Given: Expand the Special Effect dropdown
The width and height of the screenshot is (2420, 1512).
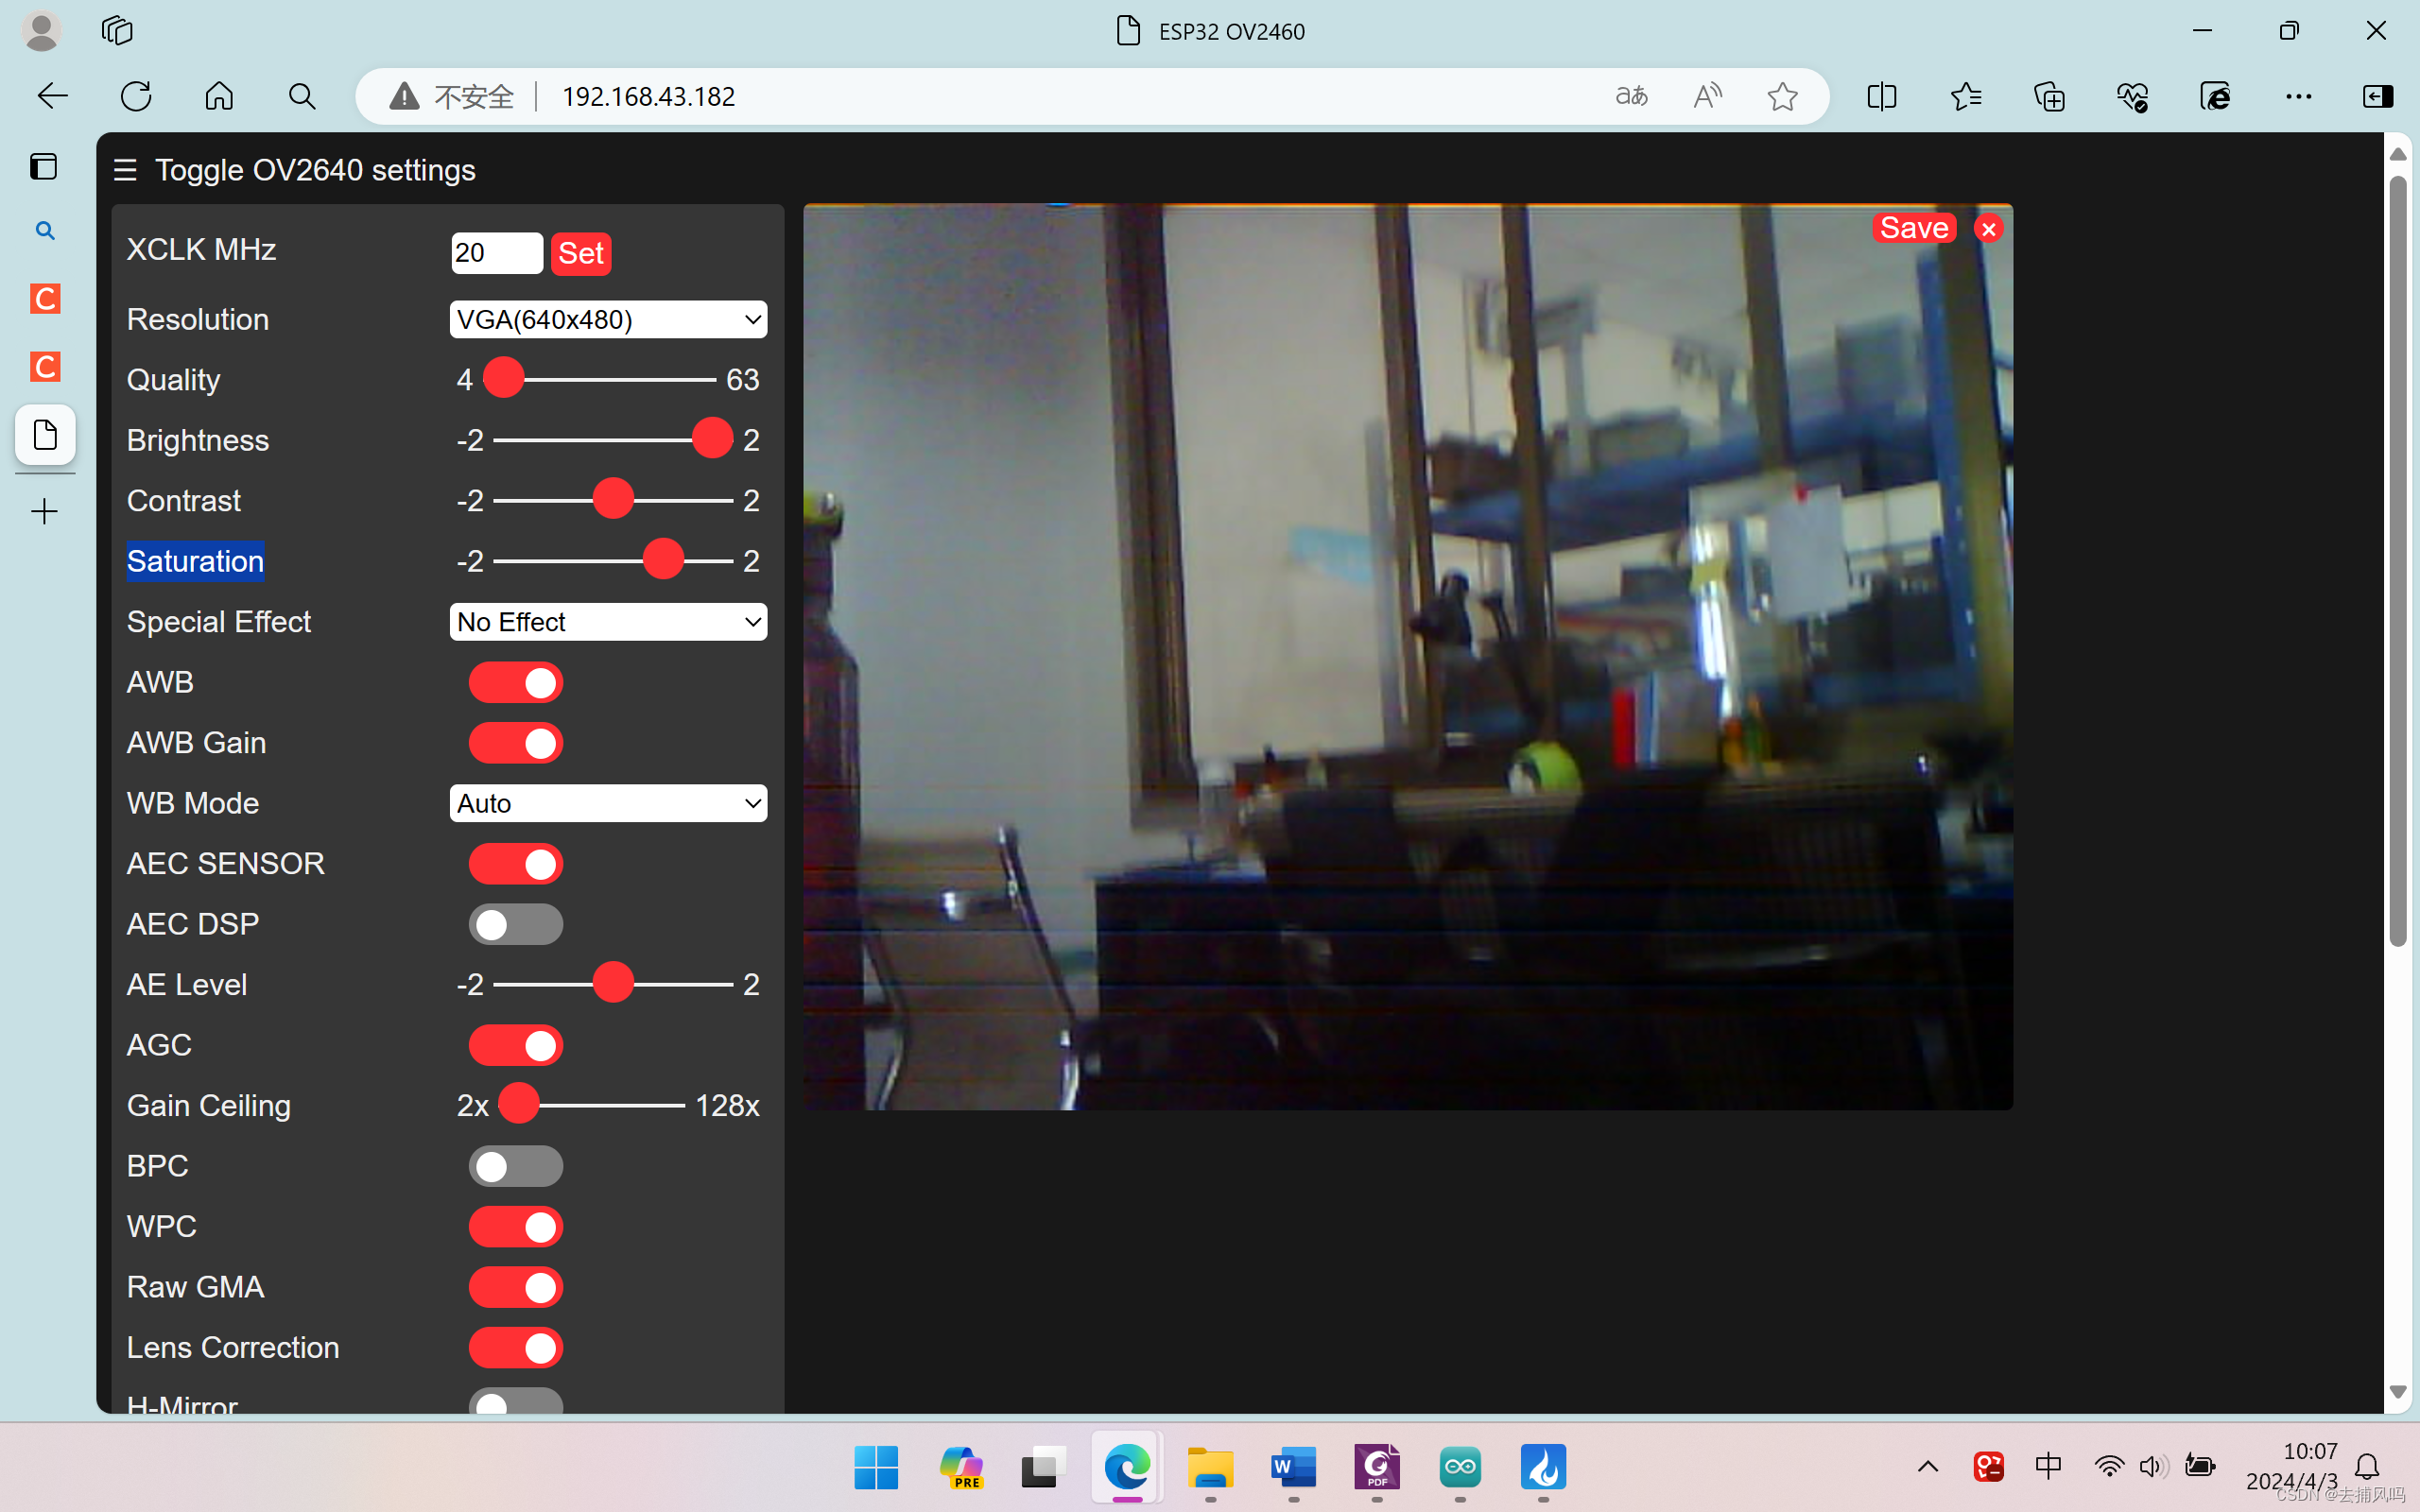Looking at the screenshot, I should 608,622.
